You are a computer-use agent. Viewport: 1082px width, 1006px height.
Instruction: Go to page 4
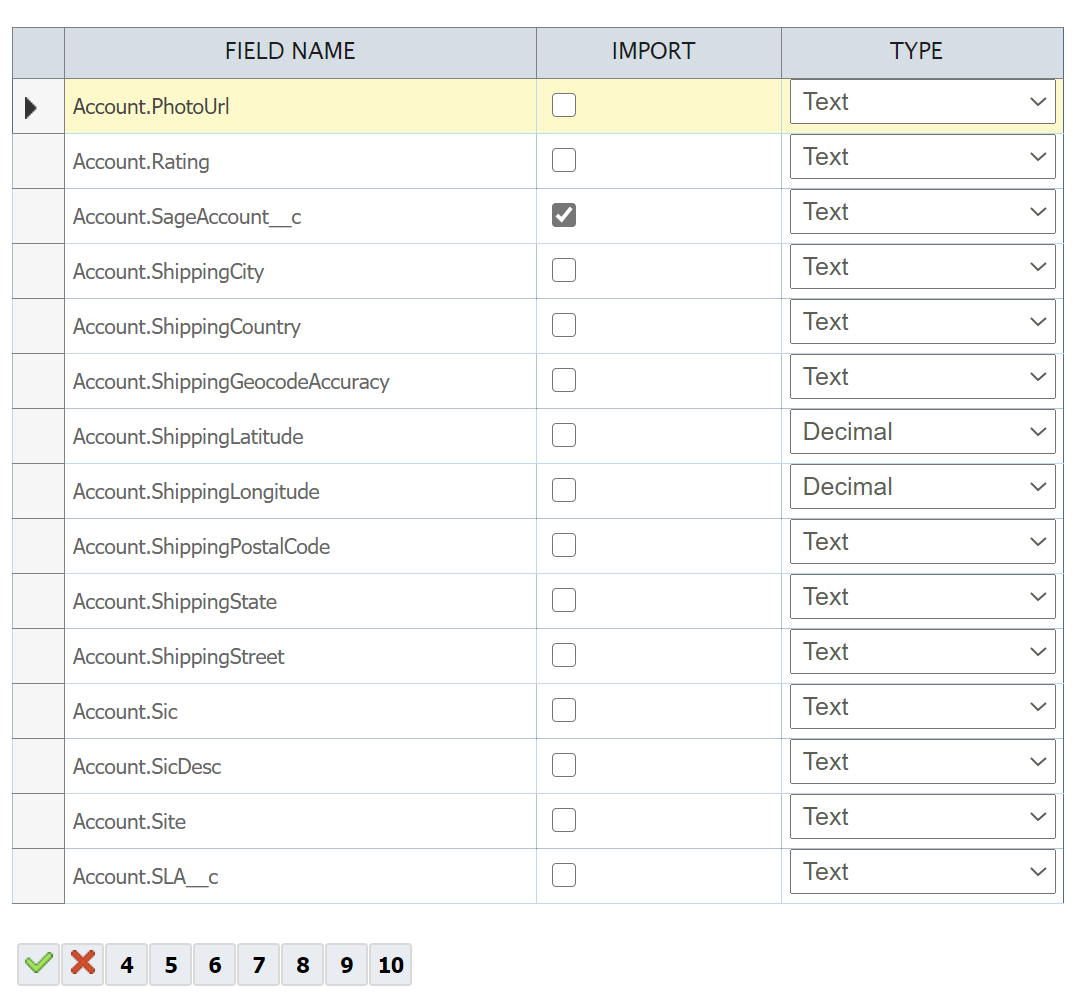127,965
